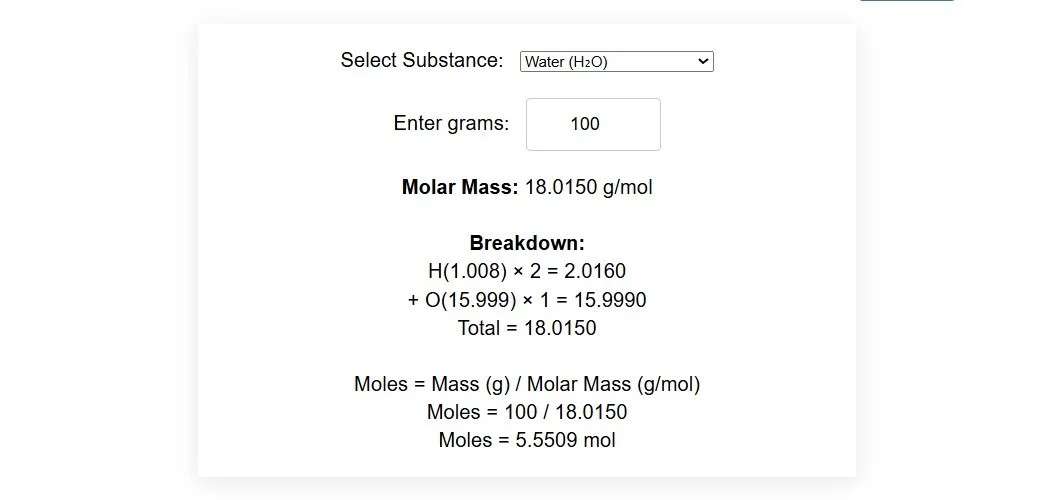Click the Breakdown heading
The height and width of the screenshot is (500, 1050).
tap(527, 243)
